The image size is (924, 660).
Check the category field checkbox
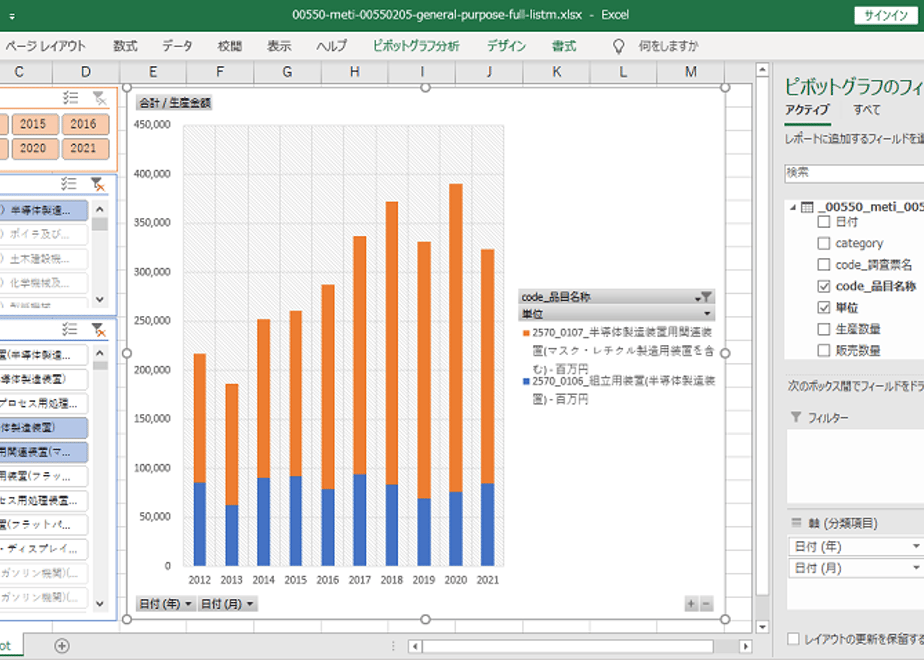[824, 243]
